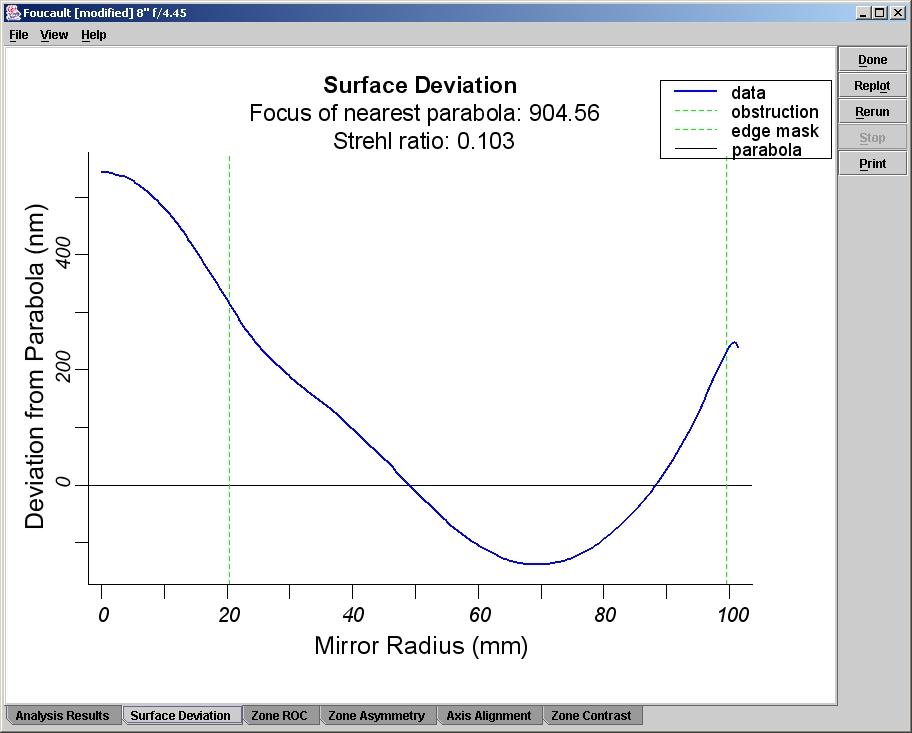
Task: Click the 'data' entry in the legend
Action: click(x=748, y=93)
